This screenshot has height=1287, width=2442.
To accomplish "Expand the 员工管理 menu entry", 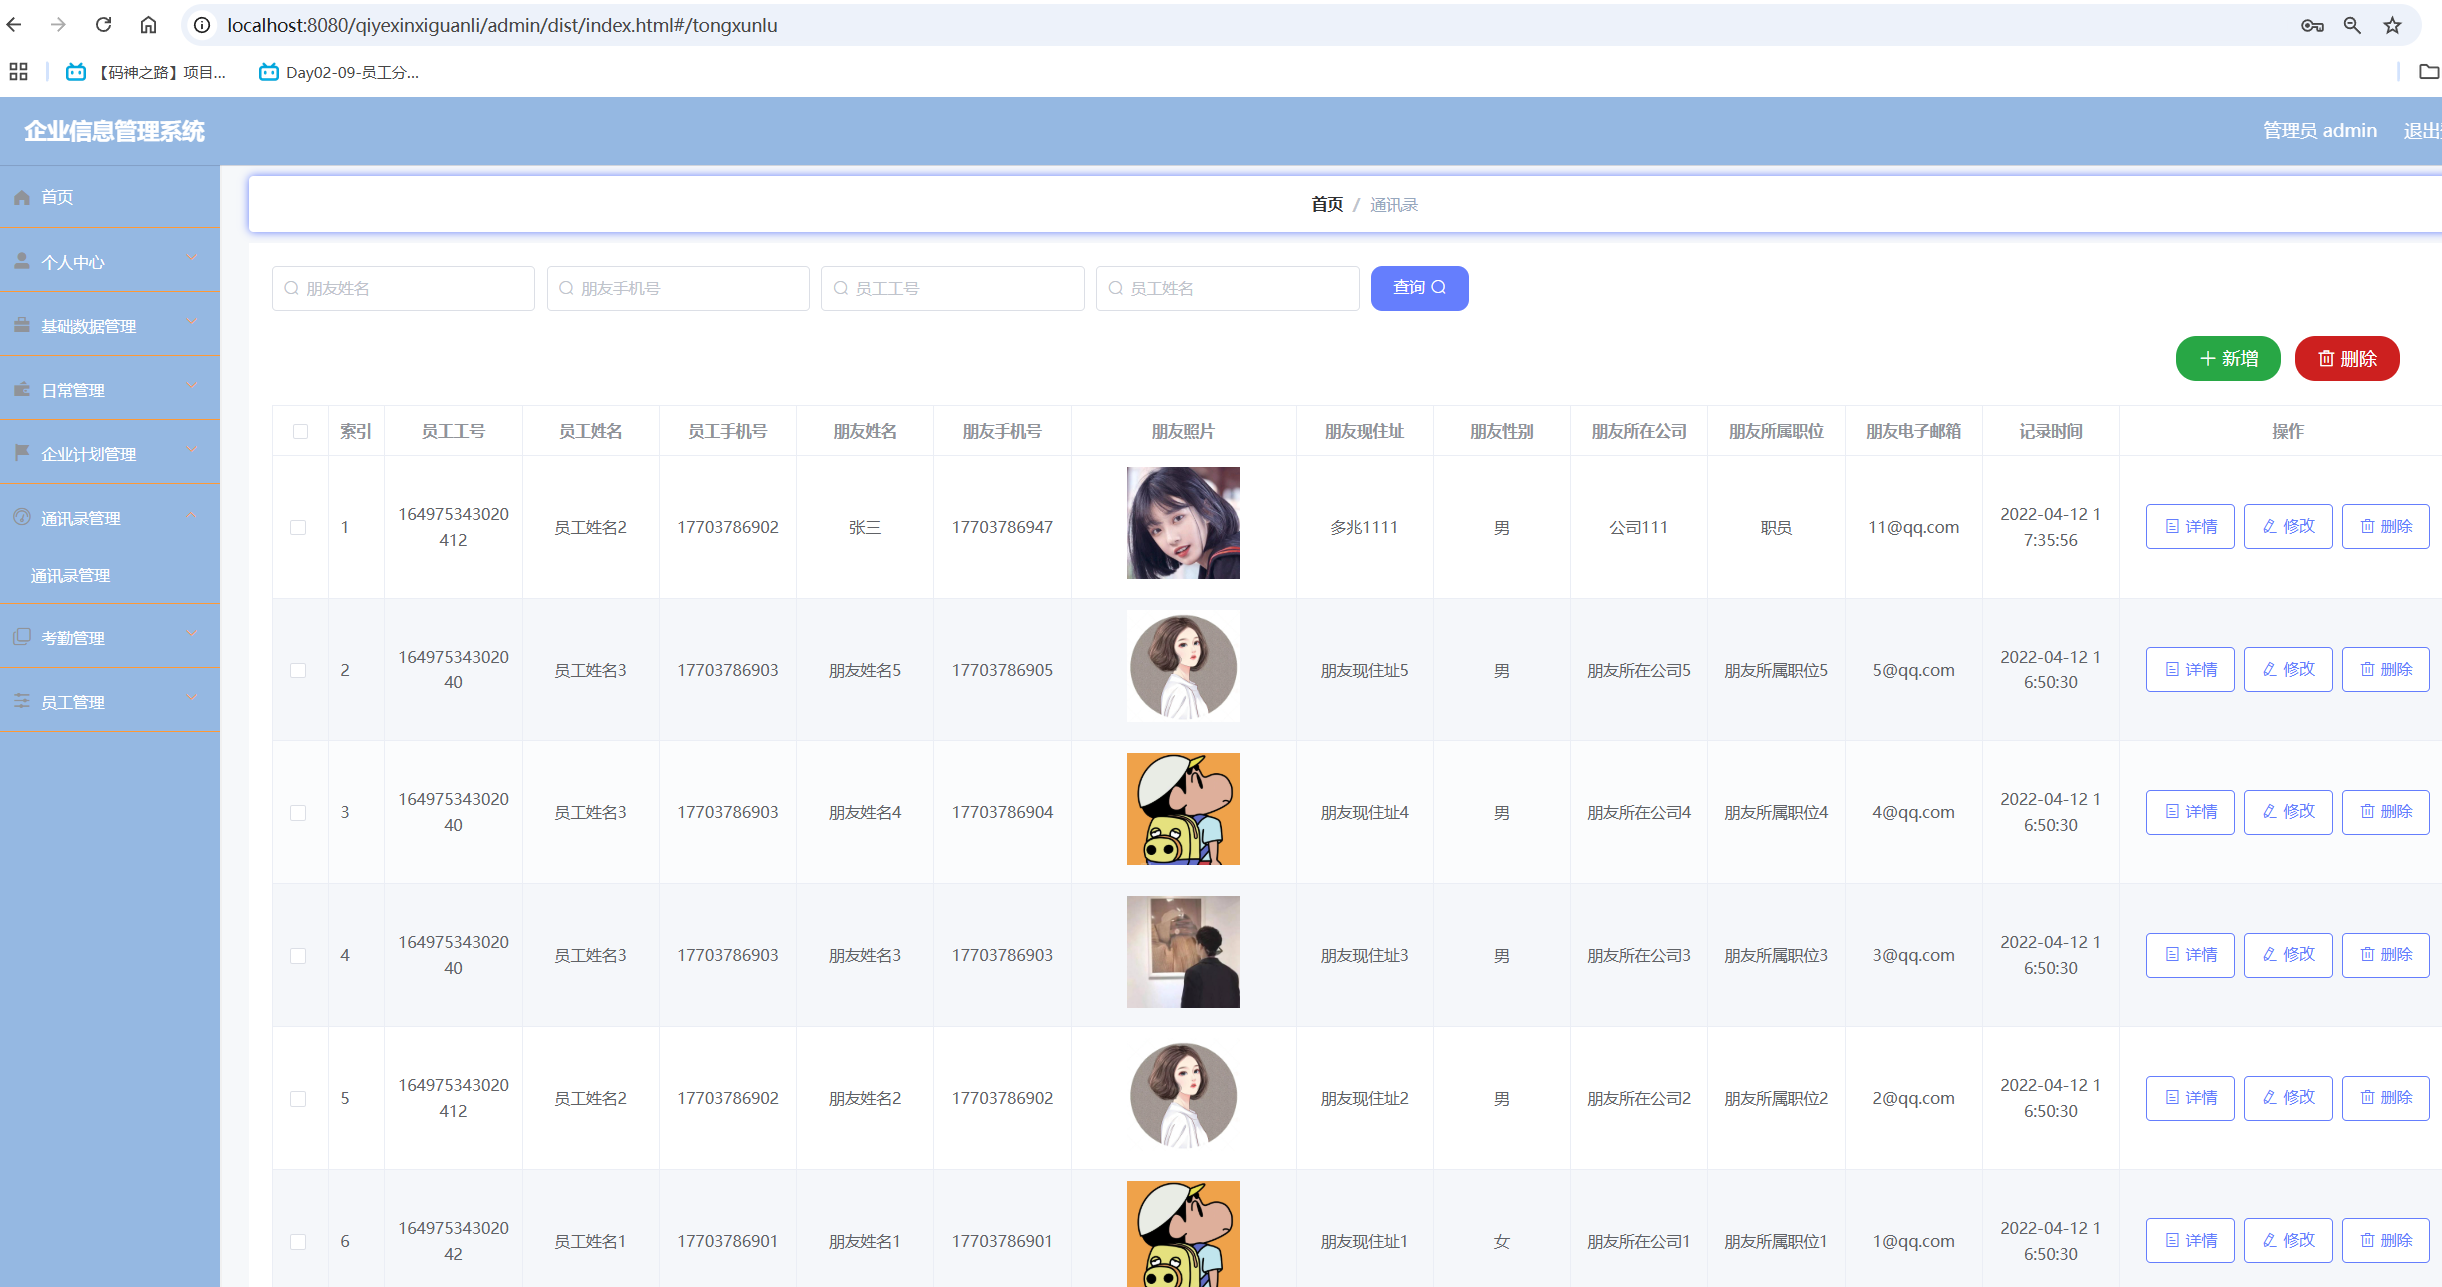I will click(110, 702).
